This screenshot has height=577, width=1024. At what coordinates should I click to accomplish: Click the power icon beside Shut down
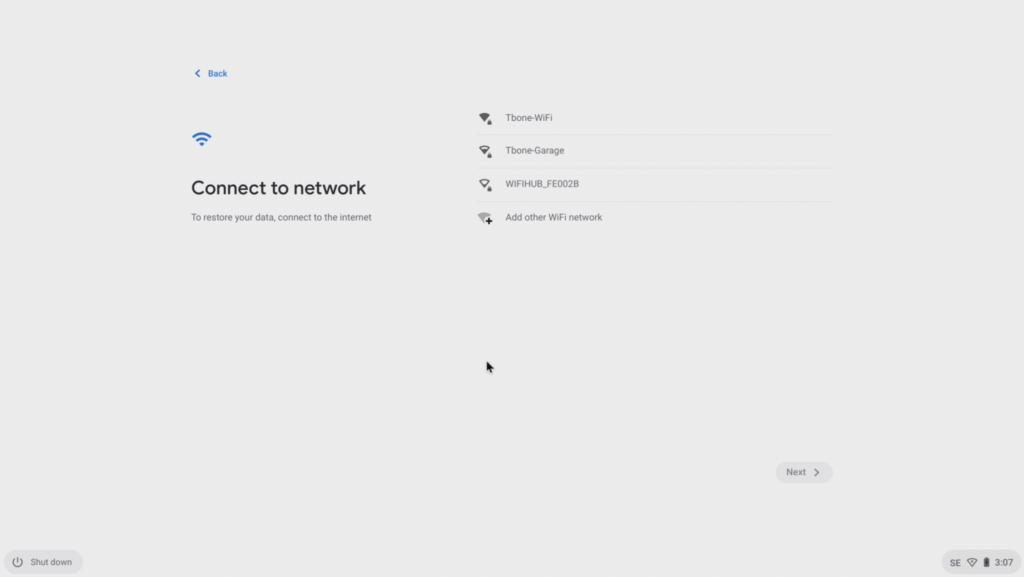(18, 562)
